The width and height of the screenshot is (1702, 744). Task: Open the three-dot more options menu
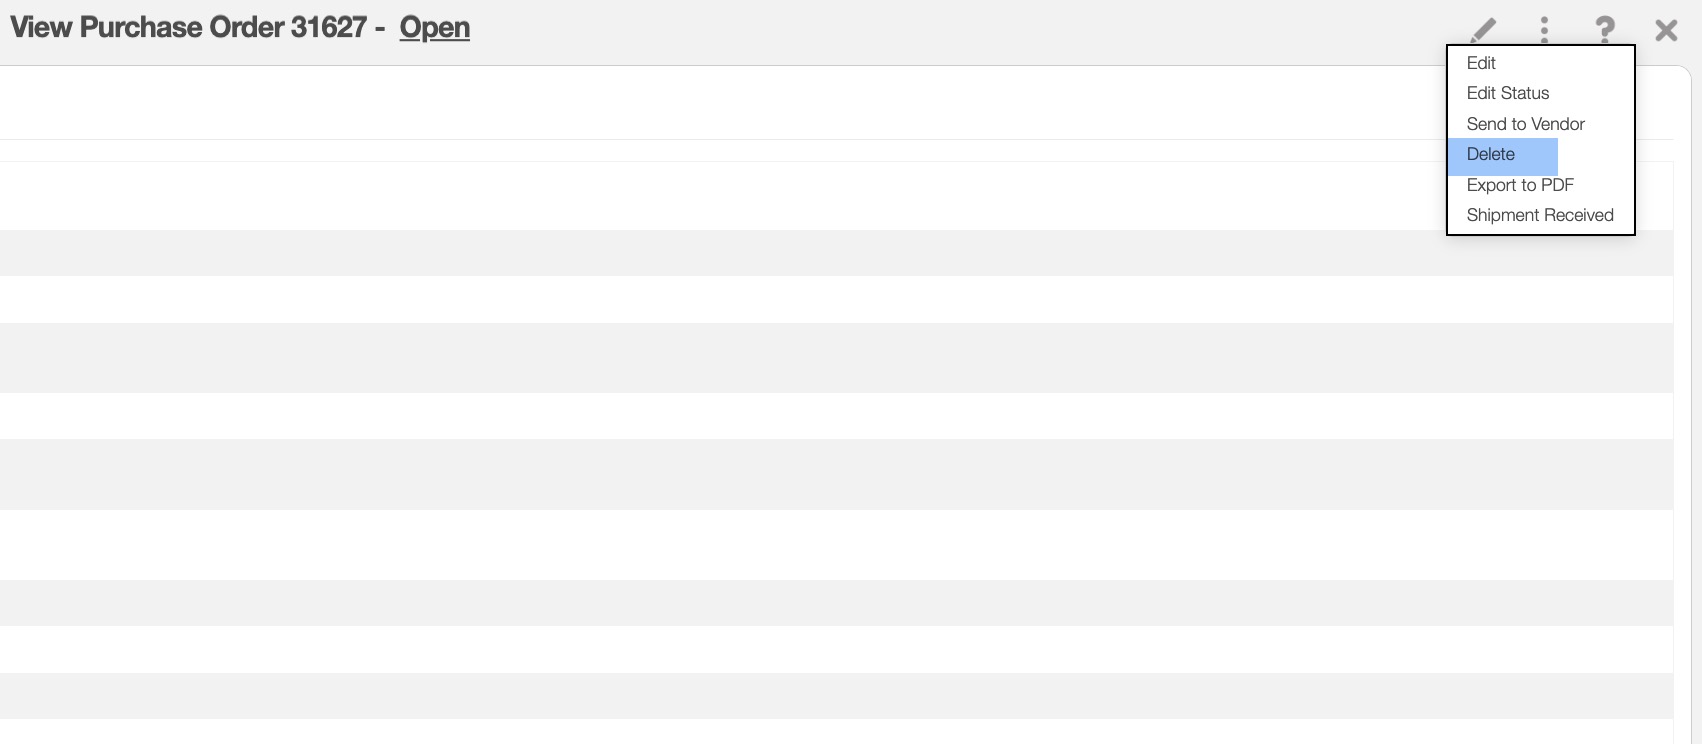click(x=1544, y=29)
